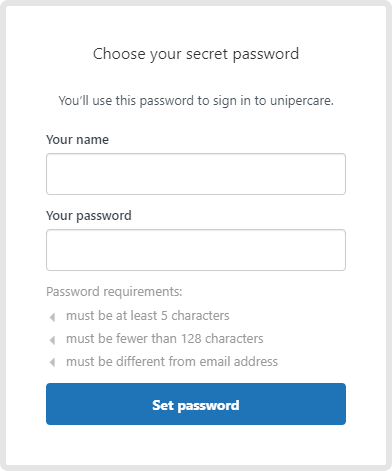Image resolution: width=392 pixels, height=471 pixels.
Task: Click the must be at least 5 characters requirement
Action: tap(148, 316)
